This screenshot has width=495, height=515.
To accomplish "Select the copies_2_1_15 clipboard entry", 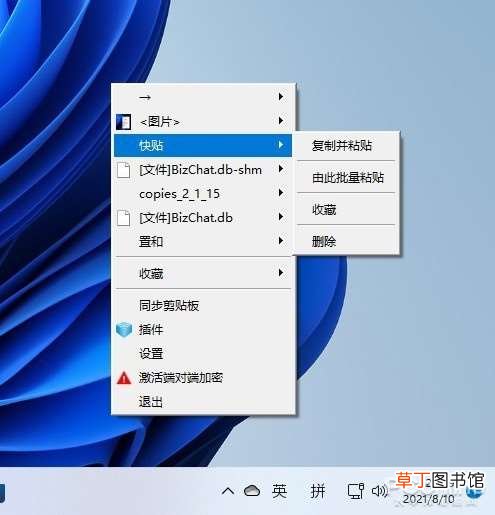I will 203,194.
